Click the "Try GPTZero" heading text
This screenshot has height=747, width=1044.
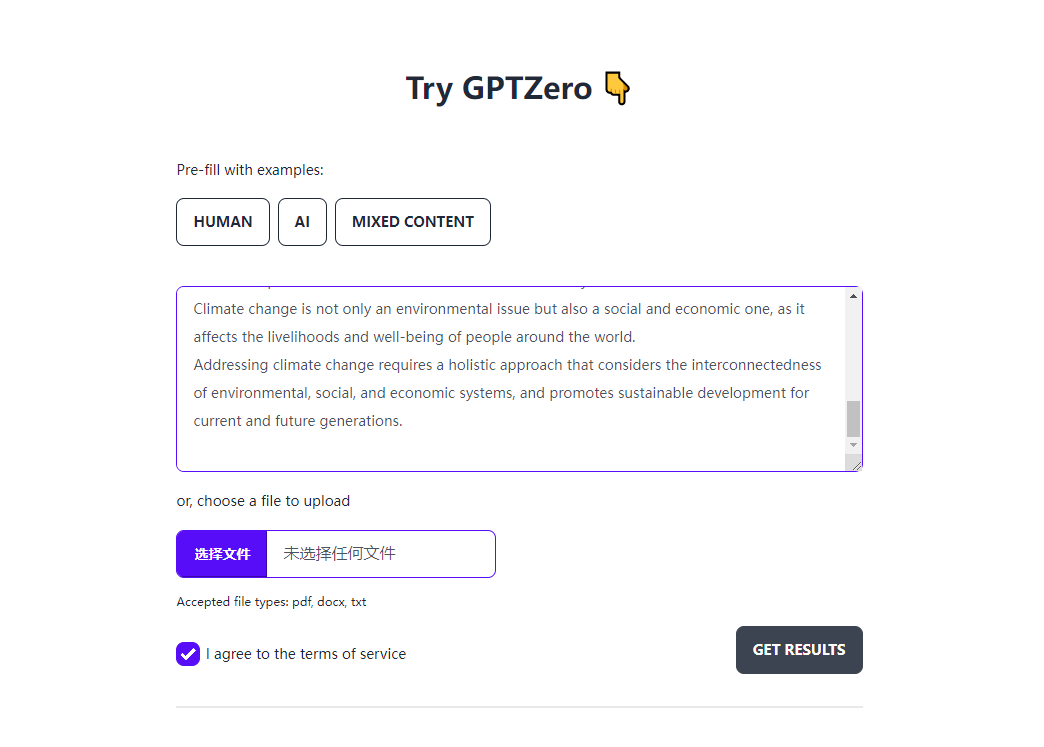[498, 89]
